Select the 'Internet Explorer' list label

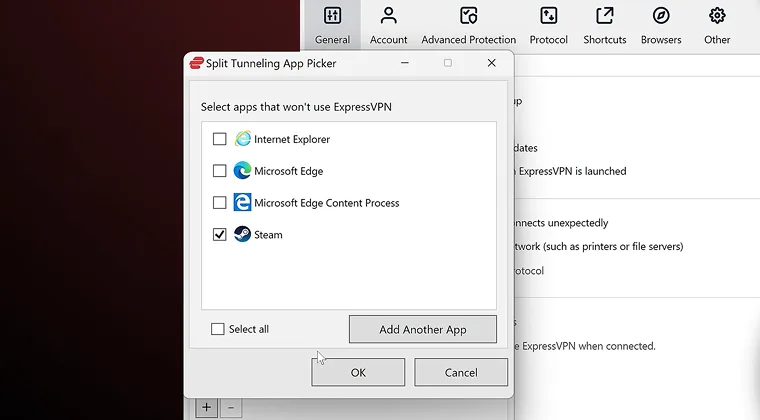292,140
